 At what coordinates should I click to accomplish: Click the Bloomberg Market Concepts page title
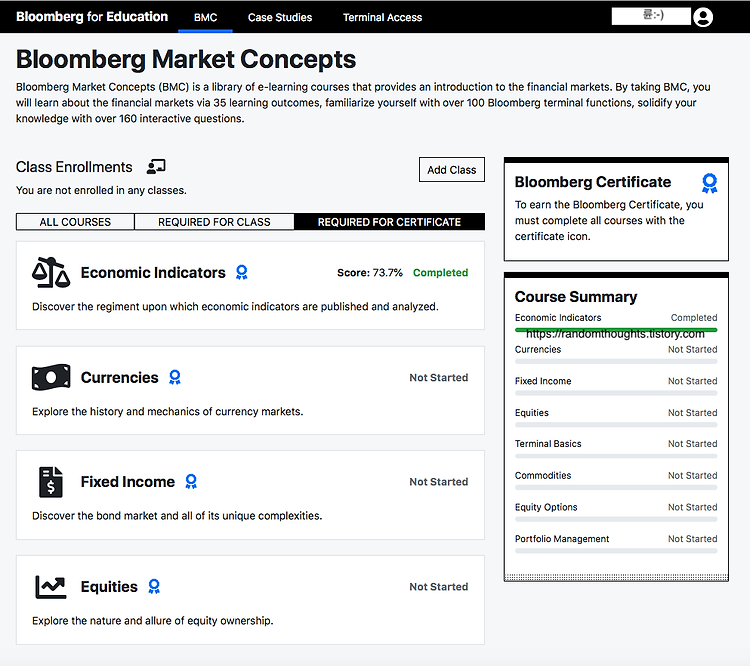186,59
